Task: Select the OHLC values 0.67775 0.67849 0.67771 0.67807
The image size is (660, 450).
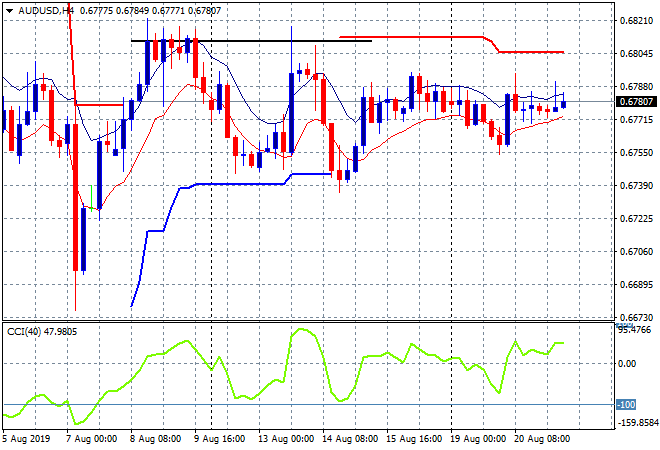Action: pyautogui.click(x=150, y=11)
